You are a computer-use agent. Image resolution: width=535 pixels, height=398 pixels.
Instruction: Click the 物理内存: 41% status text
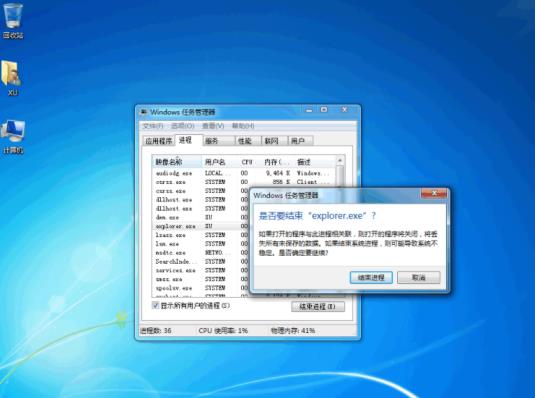coord(293,330)
